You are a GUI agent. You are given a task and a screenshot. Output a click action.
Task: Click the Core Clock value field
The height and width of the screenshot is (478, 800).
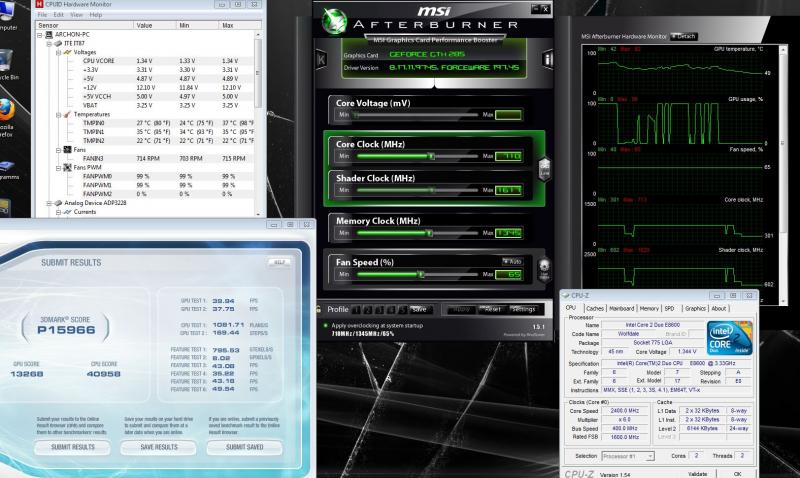(x=508, y=156)
